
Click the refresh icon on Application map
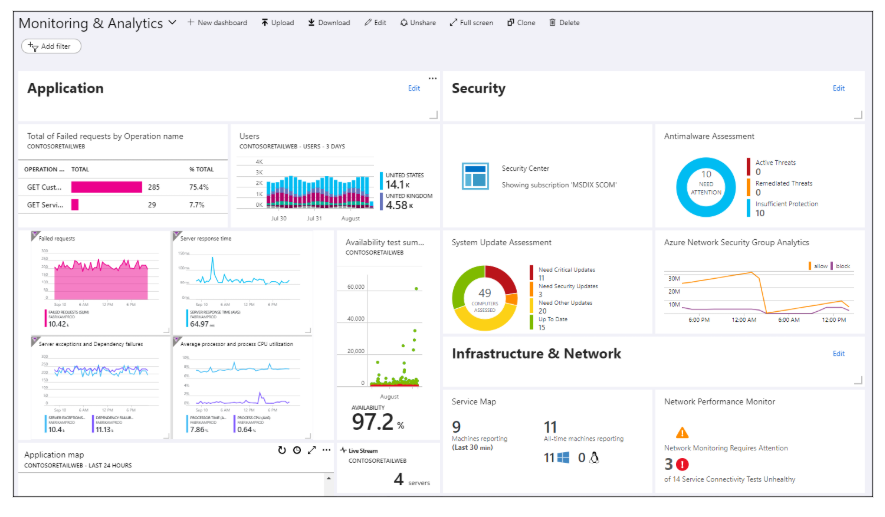tap(282, 451)
